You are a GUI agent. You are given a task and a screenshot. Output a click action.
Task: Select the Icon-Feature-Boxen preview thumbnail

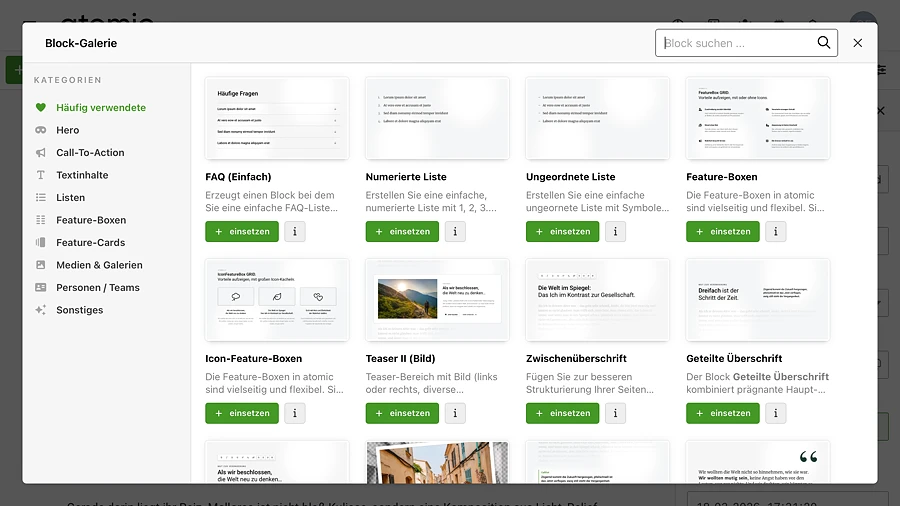point(277,299)
